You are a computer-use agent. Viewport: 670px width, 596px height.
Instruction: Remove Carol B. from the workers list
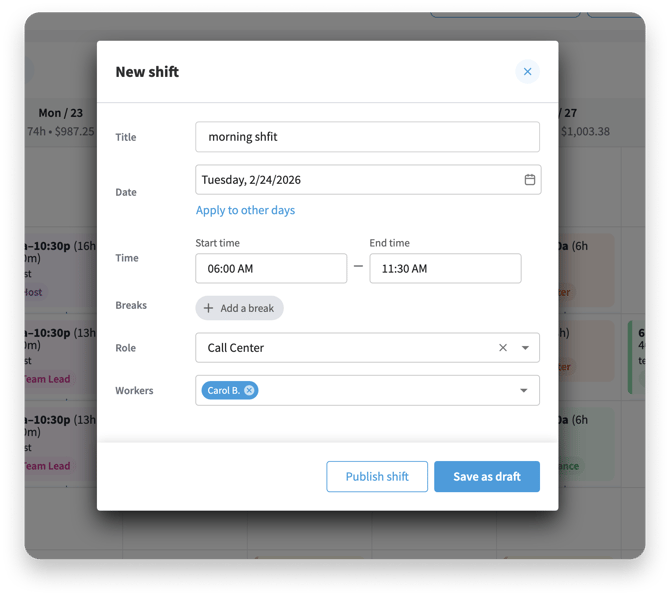(250, 390)
